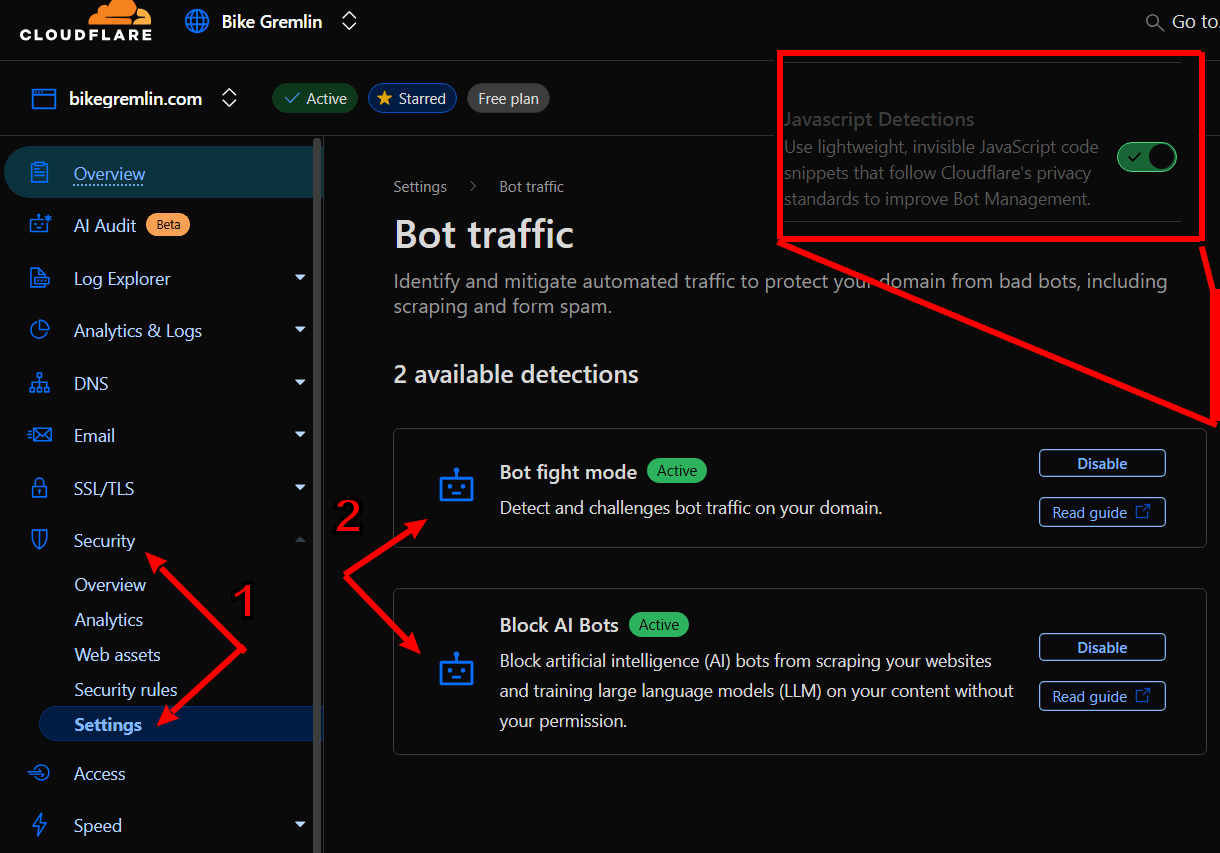Click the Cloudflare logo
Image resolution: width=1220 pixels, height=853 pixels.
[x=86, y=20]
